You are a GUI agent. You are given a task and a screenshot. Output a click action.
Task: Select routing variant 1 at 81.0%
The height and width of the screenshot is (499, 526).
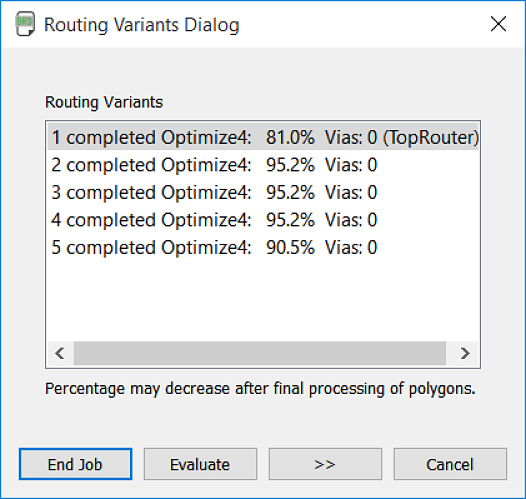pyautogui.click(x=263, y=137)
